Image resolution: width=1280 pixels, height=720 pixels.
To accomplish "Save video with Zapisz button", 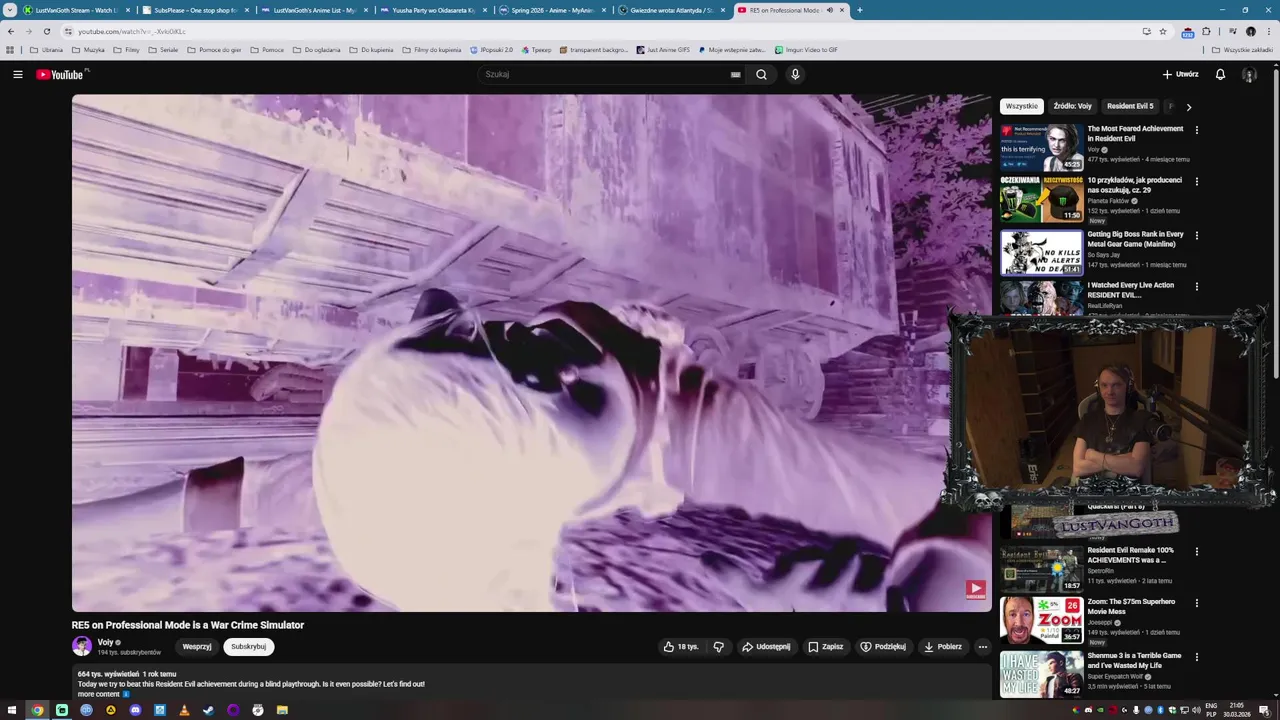I will [826, 647].
